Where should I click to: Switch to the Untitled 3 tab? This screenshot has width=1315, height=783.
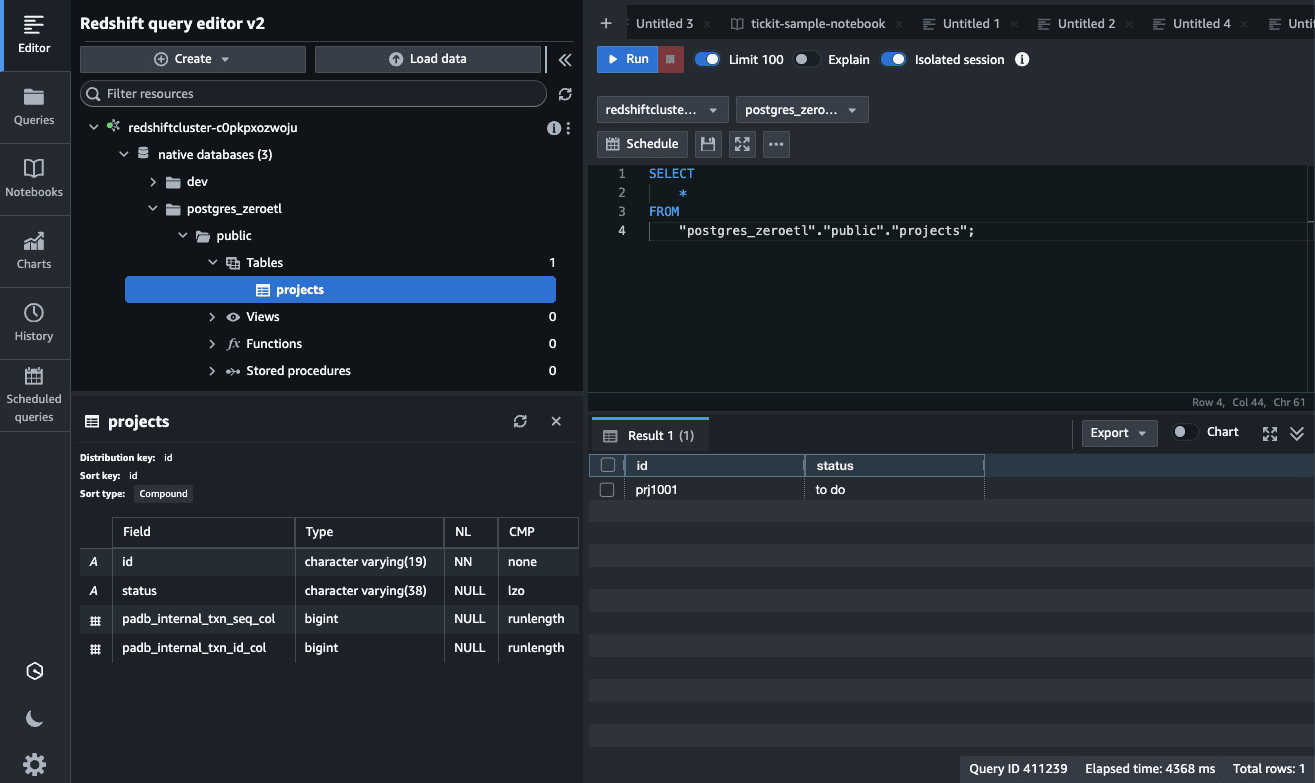[x=664, y=24]
